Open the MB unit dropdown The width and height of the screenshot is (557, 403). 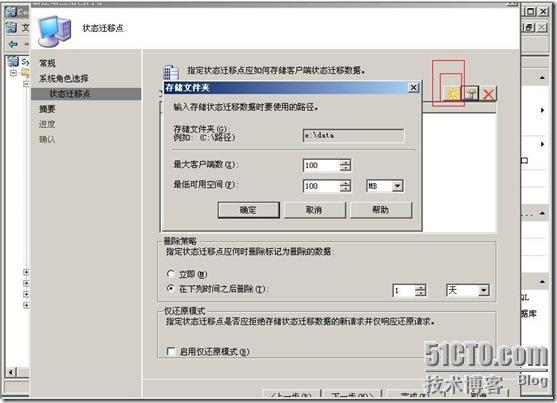398,186
